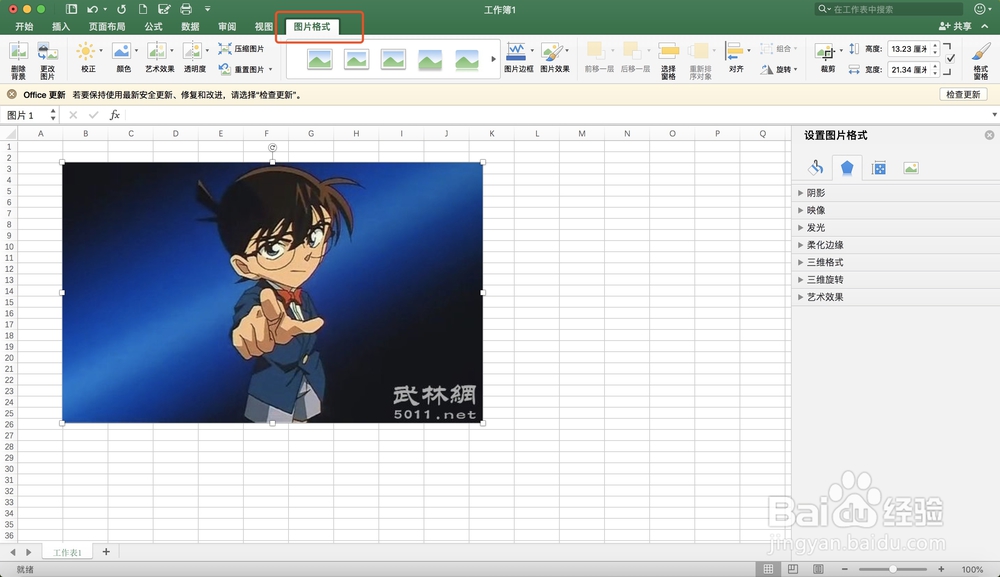Open the 数据 (Data) tab
This screenshot has height=577, width=1000.
click(x=190, y=26)
